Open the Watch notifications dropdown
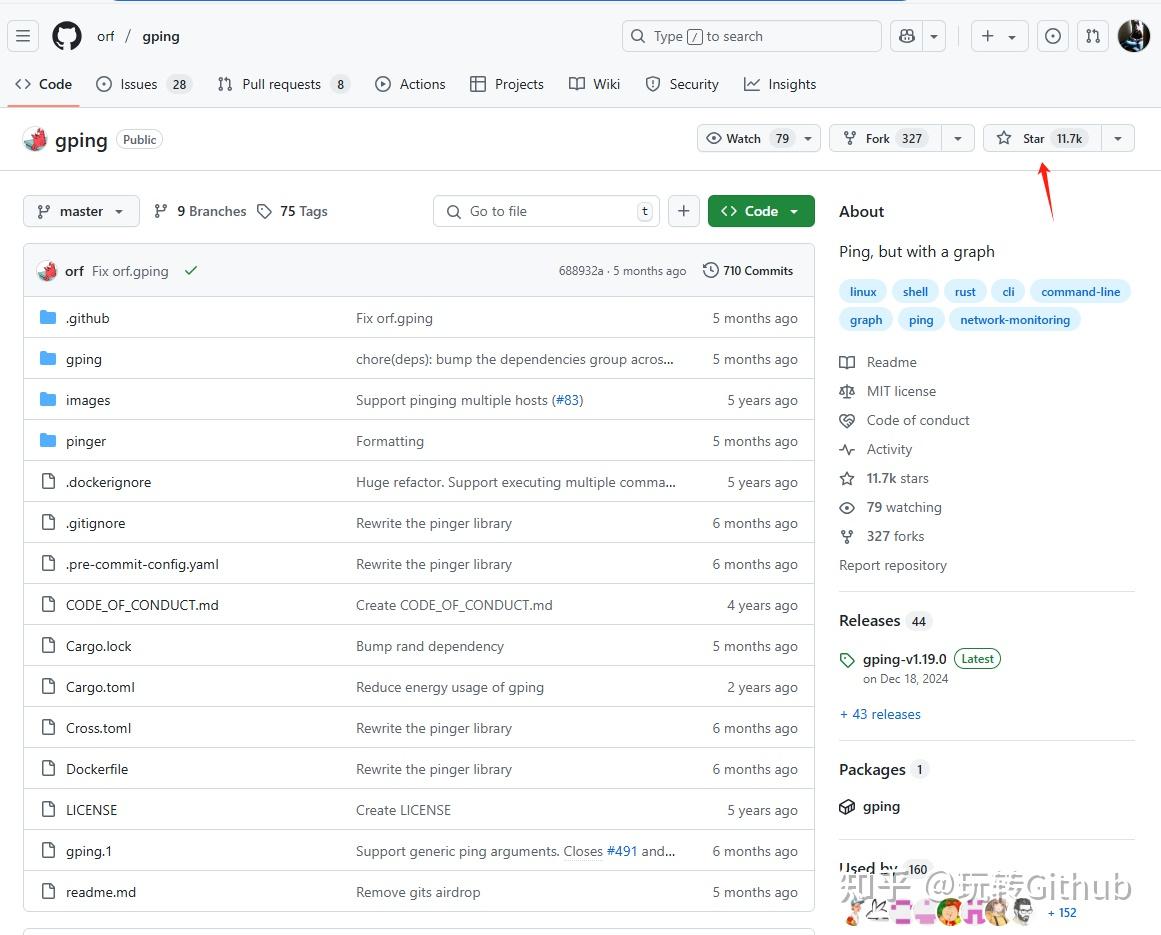 coord(758,138)
